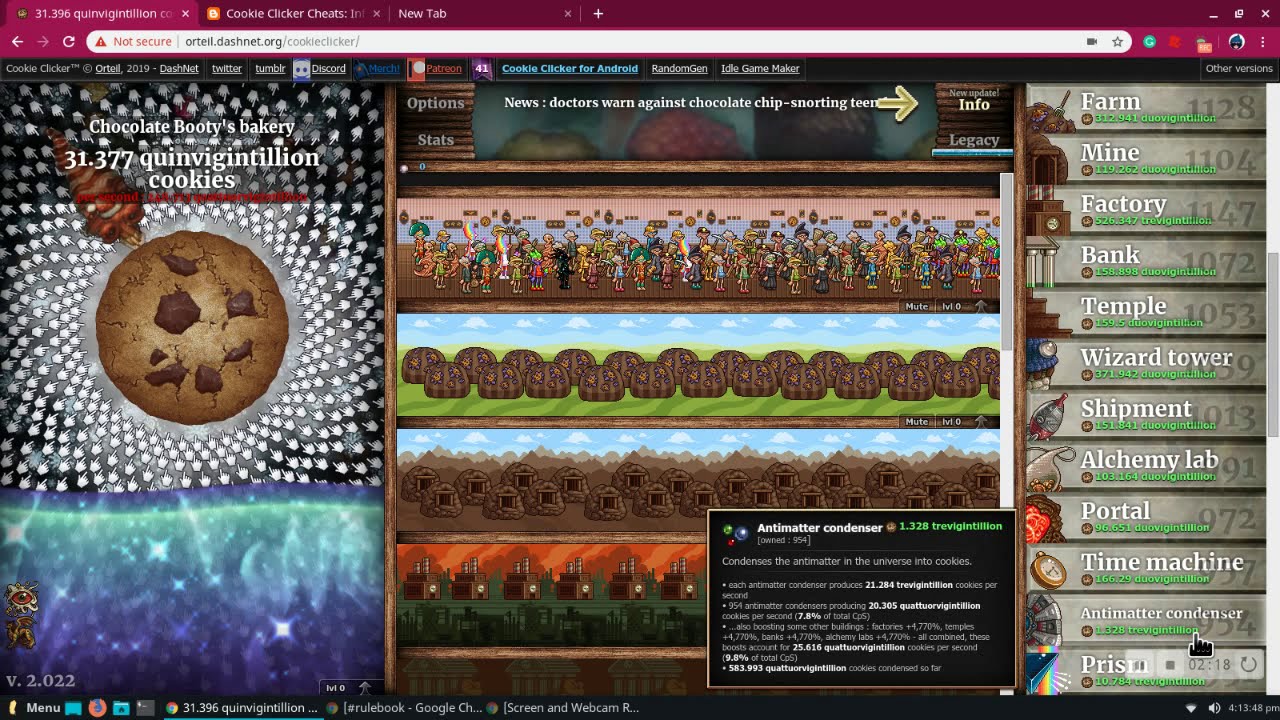This screenshot has height=720, width=1280.
Task: Buy a Temple building
Action: (x=1146, y=312)
